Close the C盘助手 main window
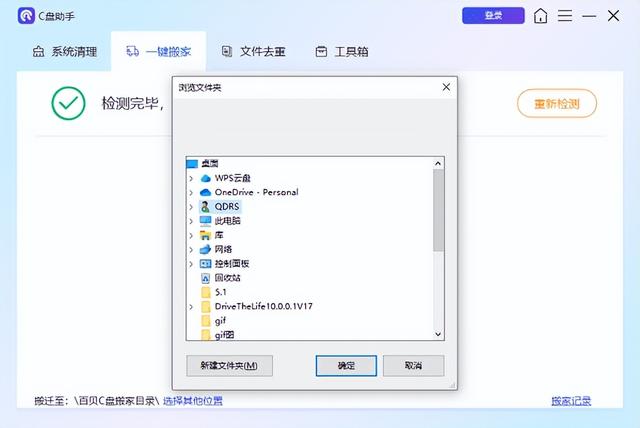 (x=613, y=16)
